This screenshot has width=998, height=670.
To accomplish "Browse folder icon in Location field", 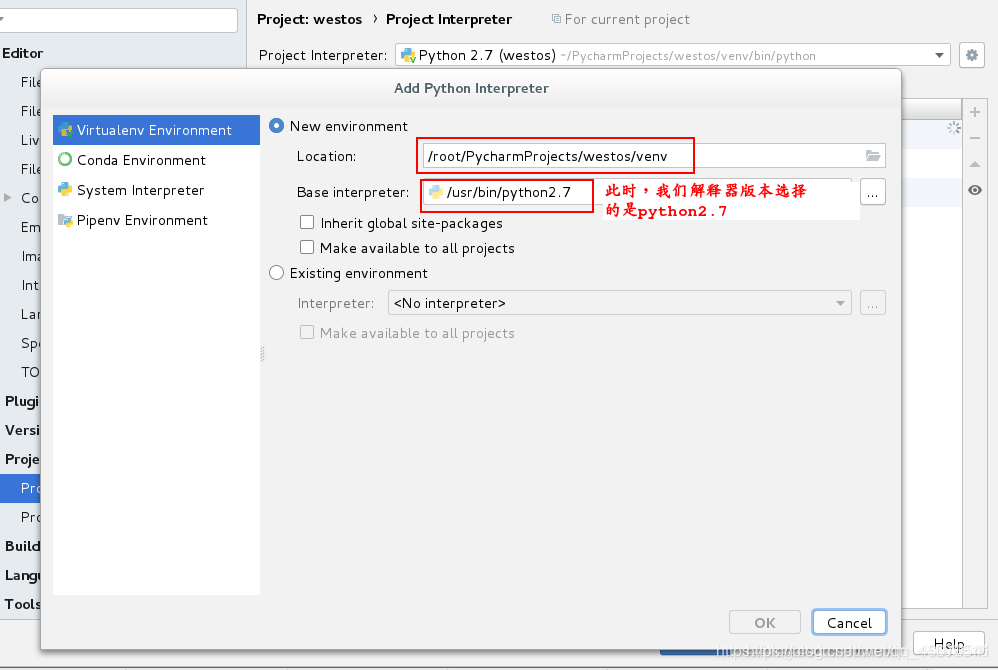I will (x=873, y=156).
